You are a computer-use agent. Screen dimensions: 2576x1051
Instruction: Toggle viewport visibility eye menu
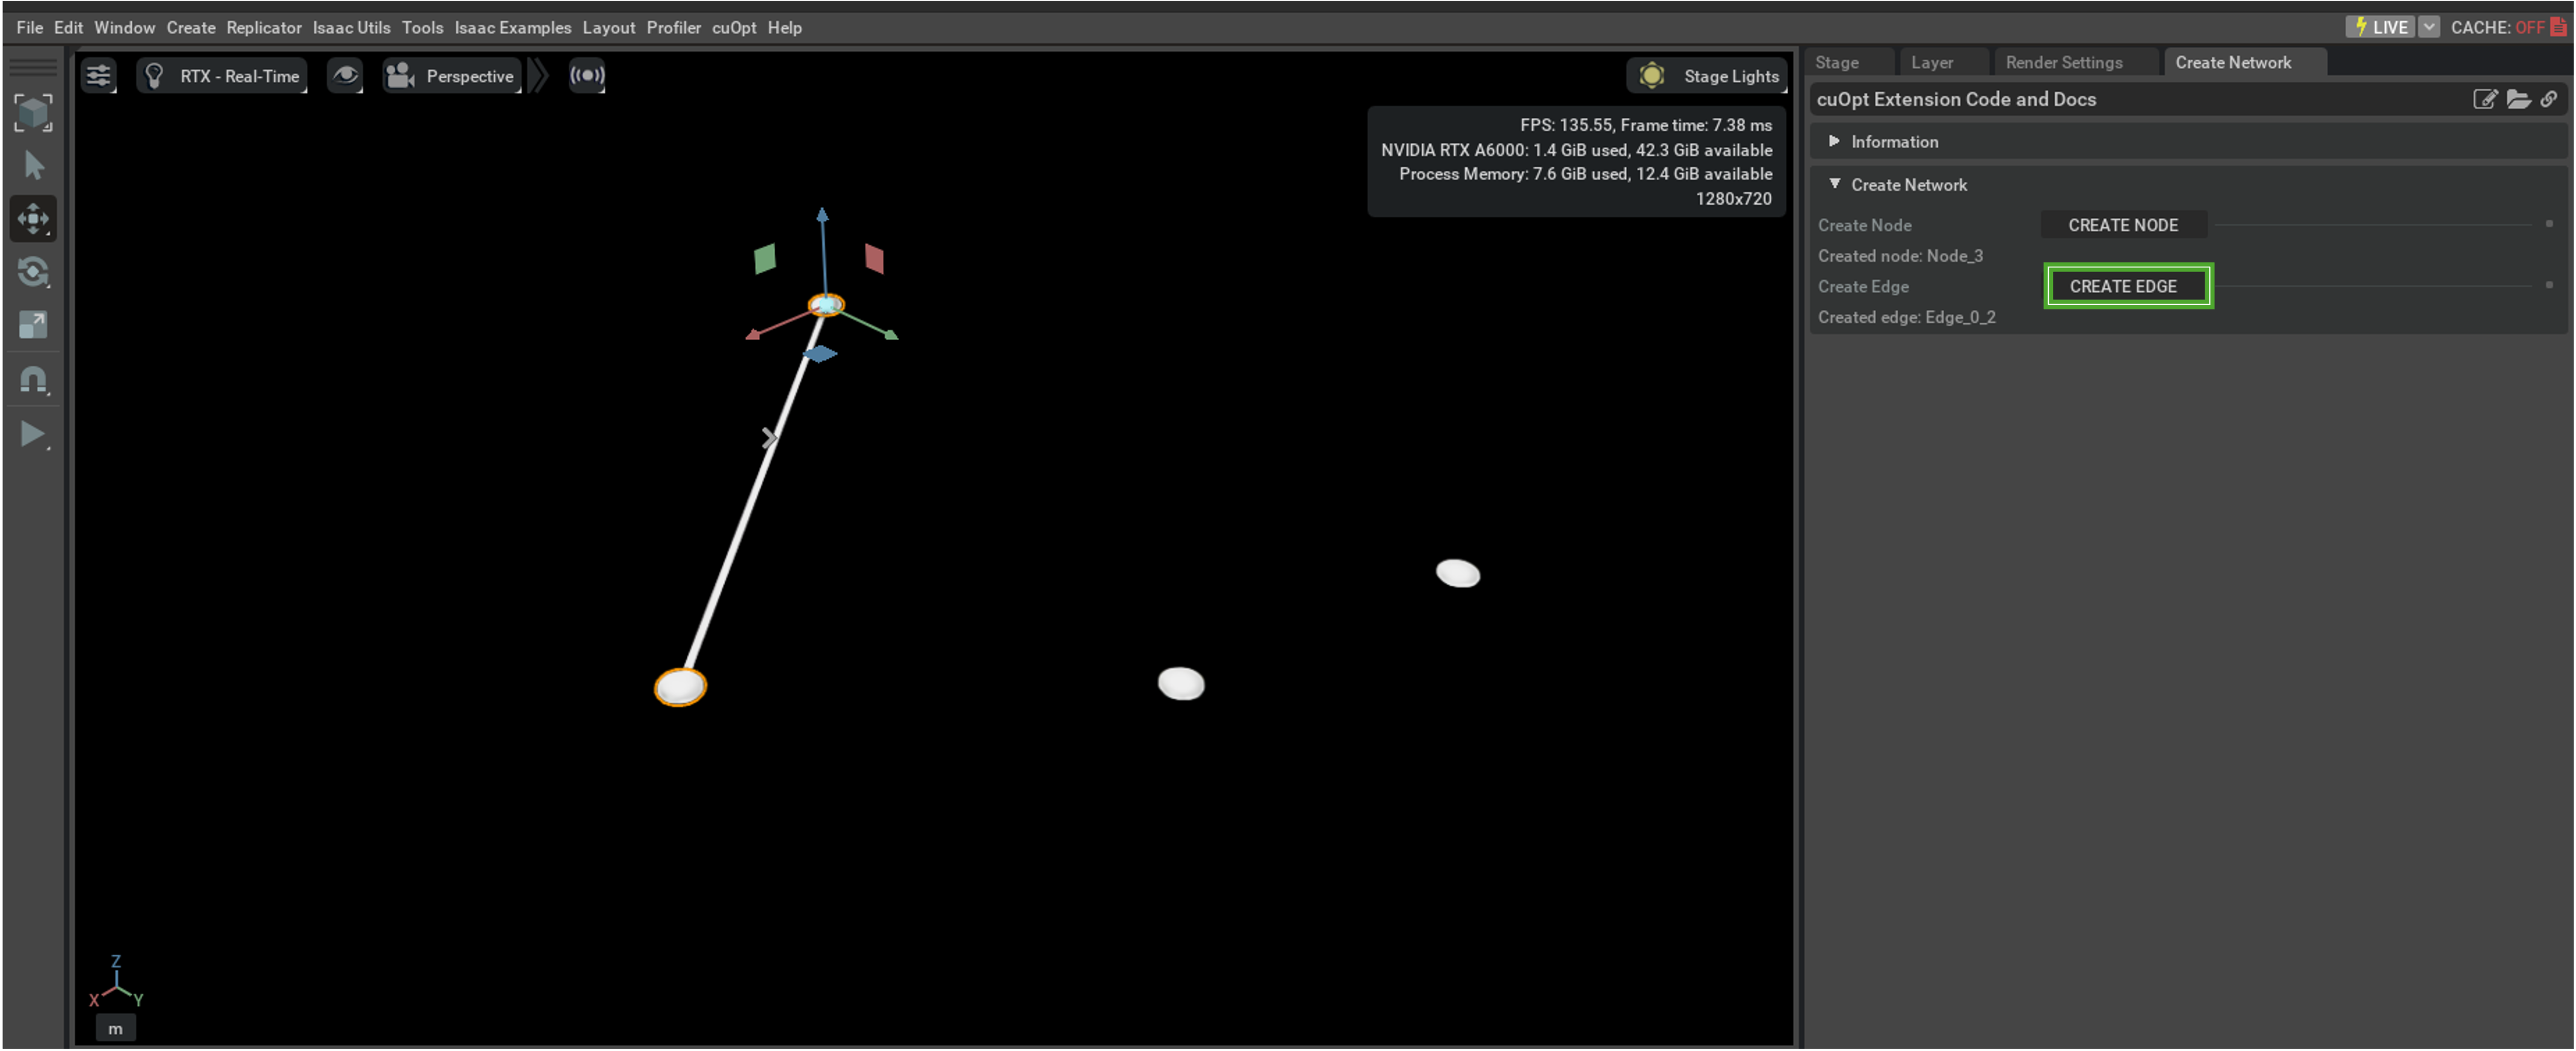pyautogui.click(x=345, y=76)
